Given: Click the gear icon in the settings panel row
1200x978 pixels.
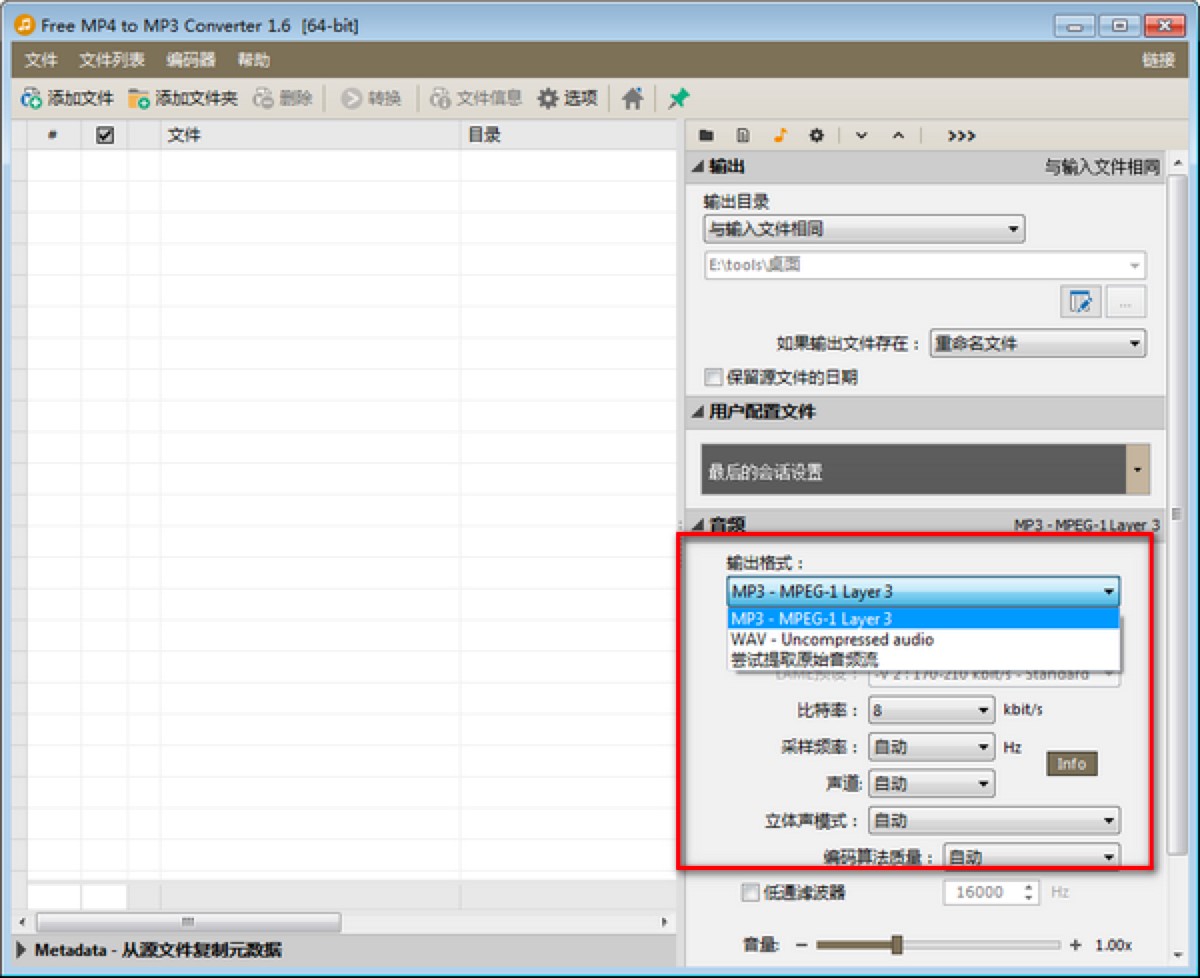Looking at the screenshot, I should (x=816, y=135).
